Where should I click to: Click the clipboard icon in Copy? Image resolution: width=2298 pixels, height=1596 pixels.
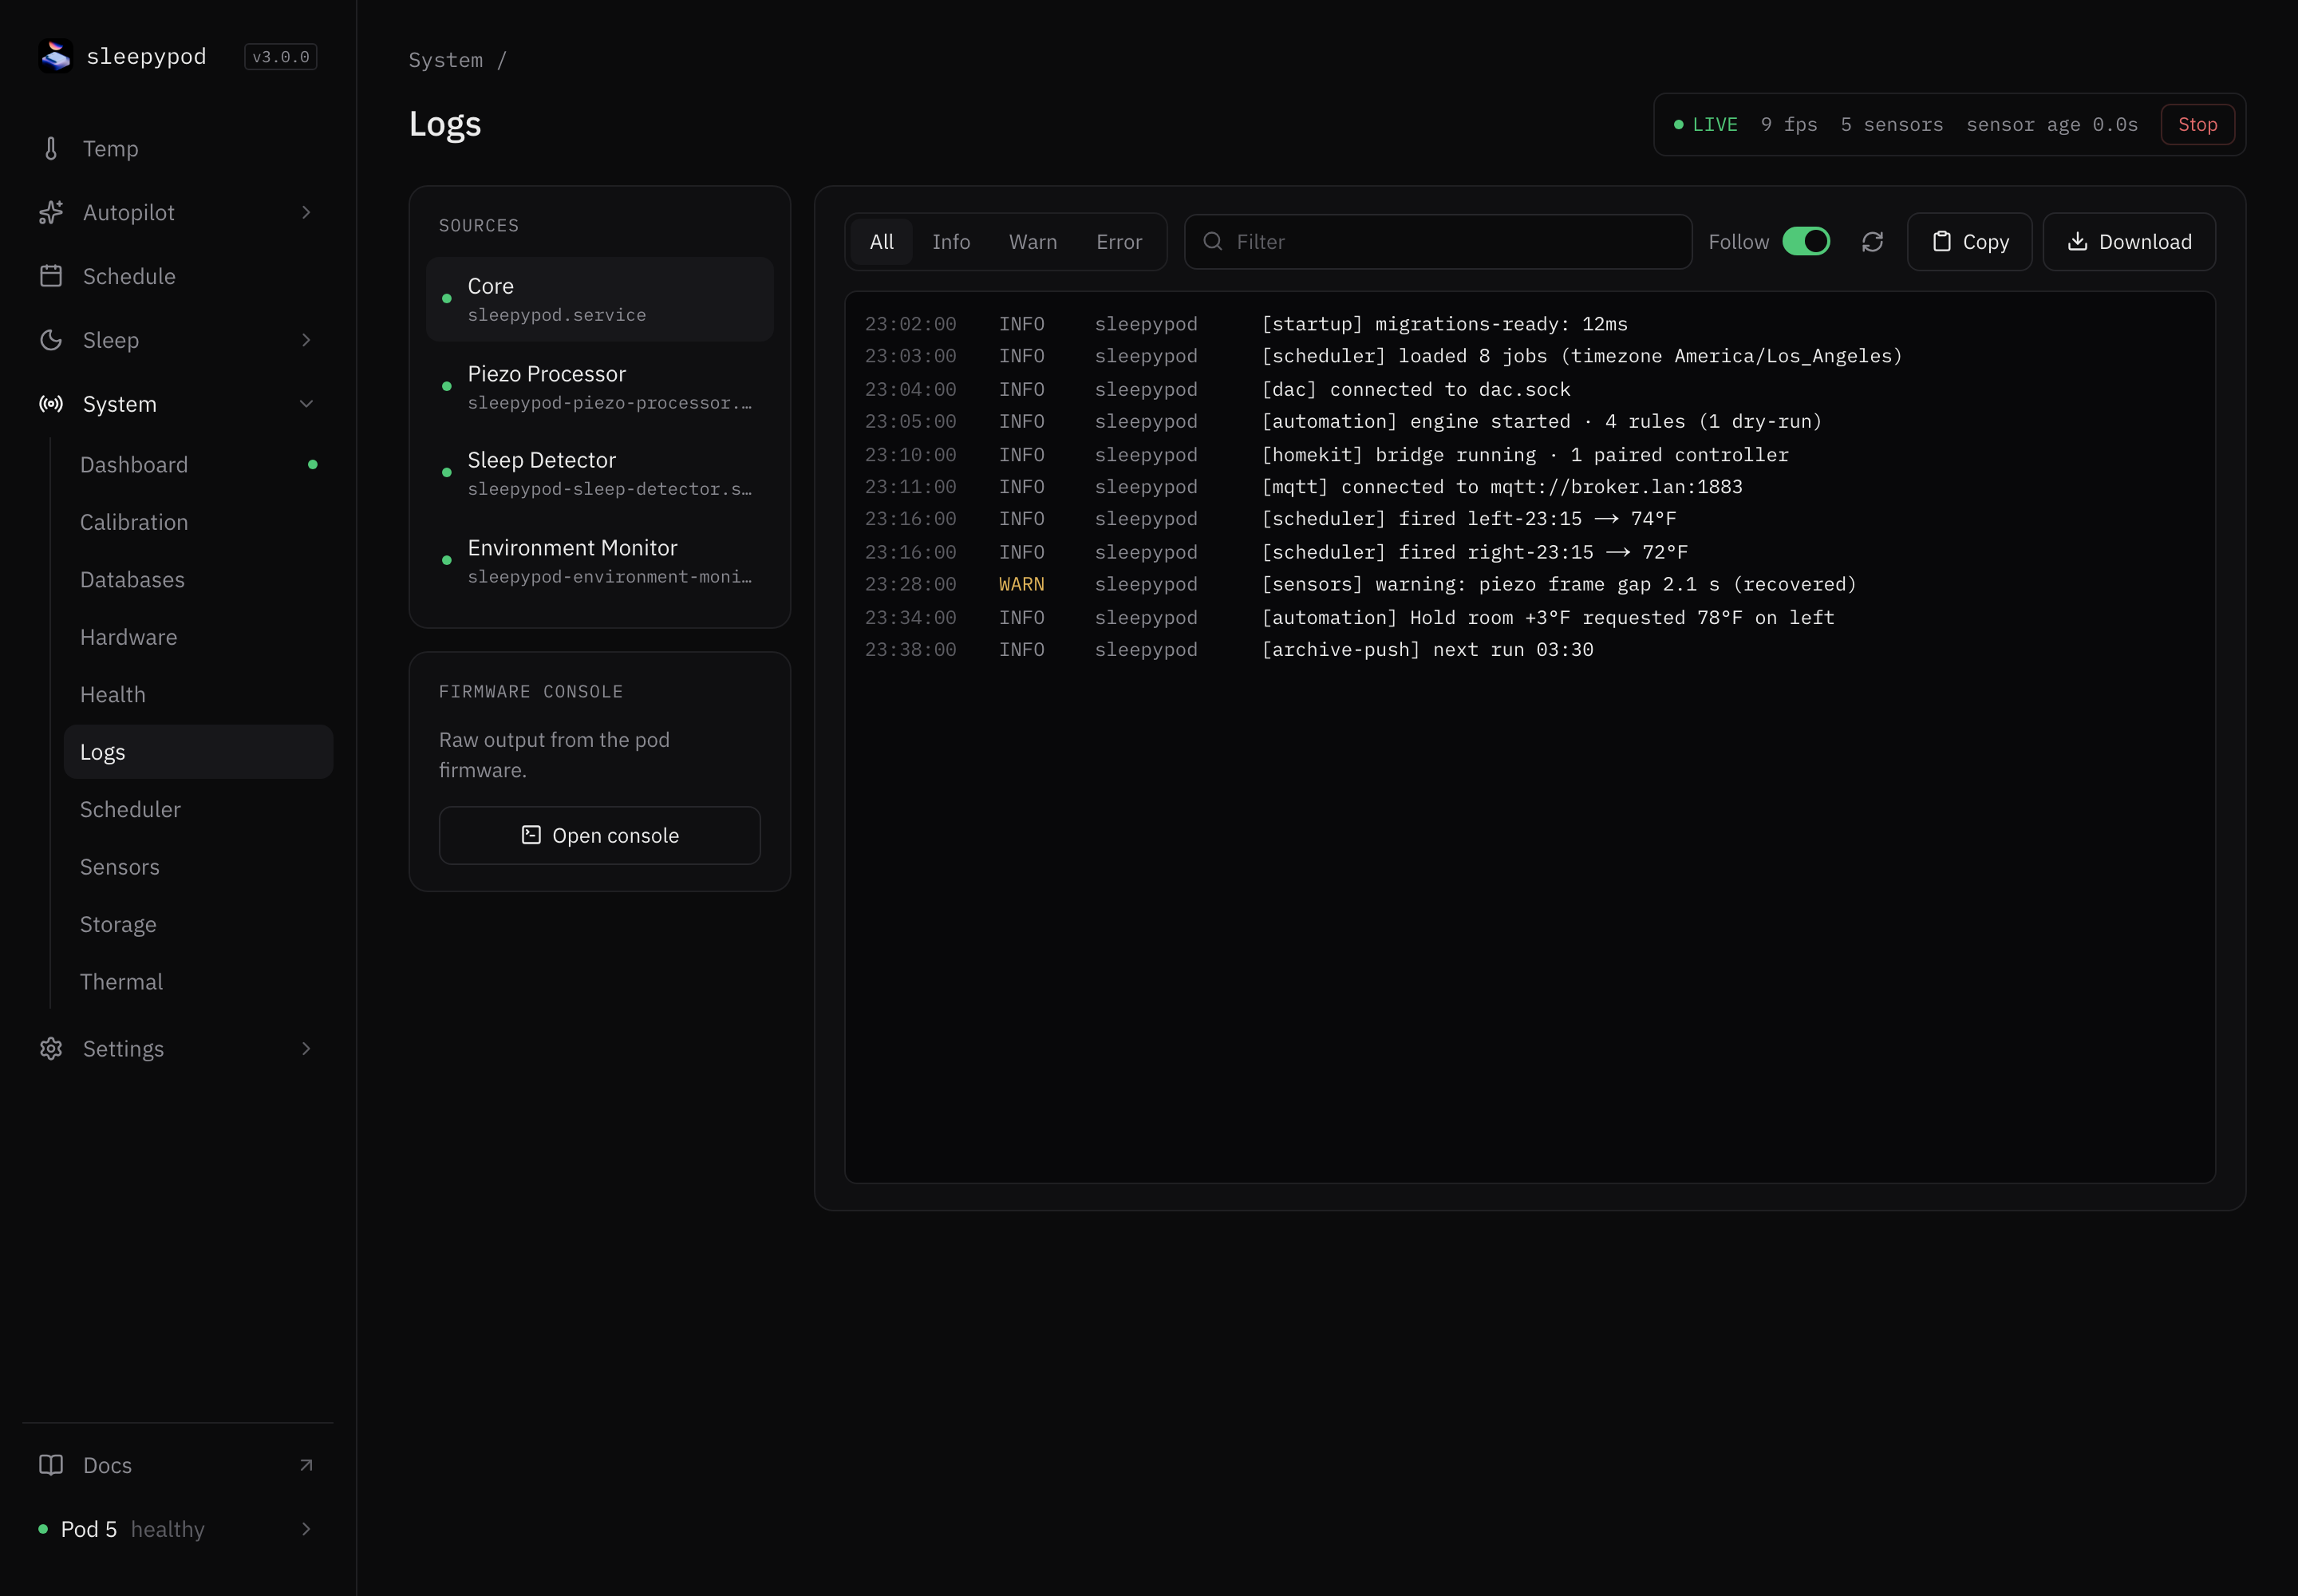point(1941,241)
